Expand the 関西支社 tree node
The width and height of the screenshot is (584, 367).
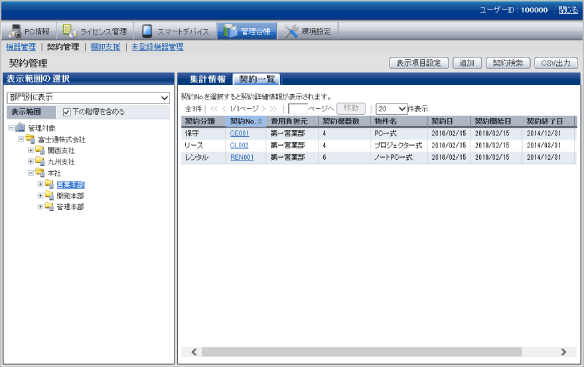pos(31,150)
